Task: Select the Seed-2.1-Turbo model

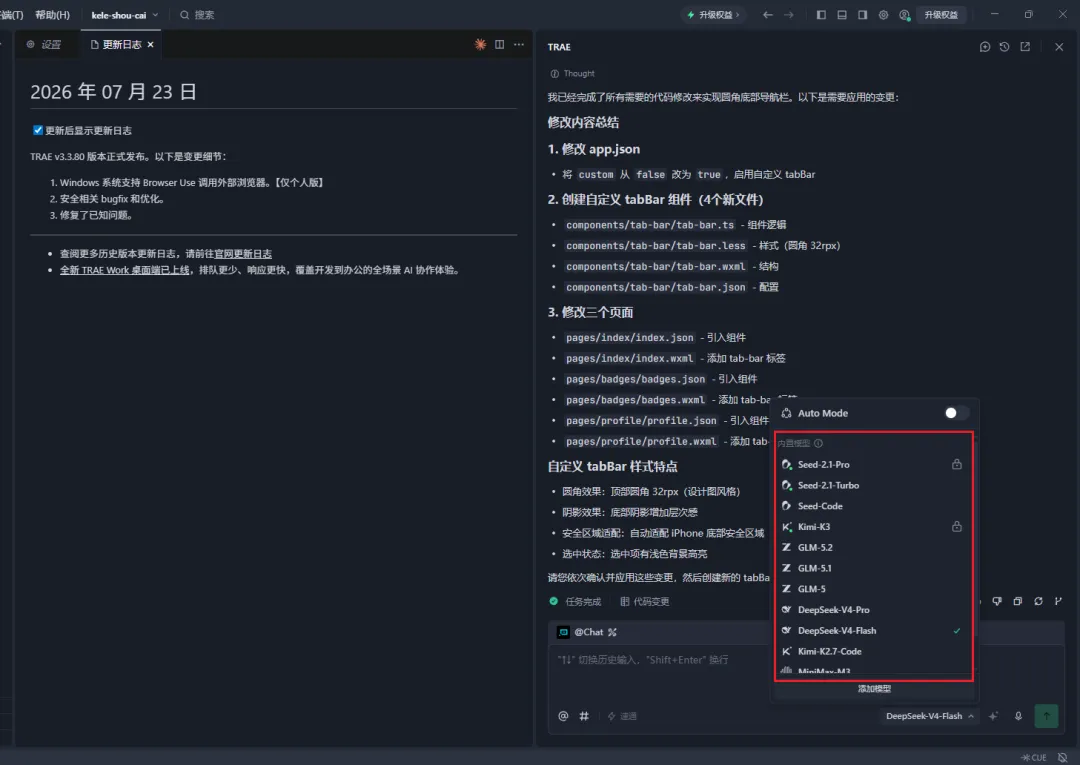Action: pos(873,485)
